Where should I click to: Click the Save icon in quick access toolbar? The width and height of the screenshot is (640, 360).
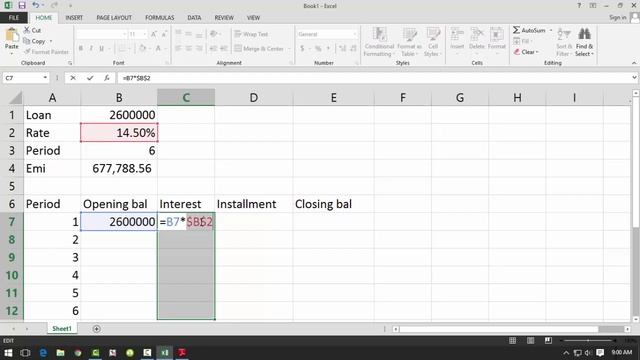(22, 5)
